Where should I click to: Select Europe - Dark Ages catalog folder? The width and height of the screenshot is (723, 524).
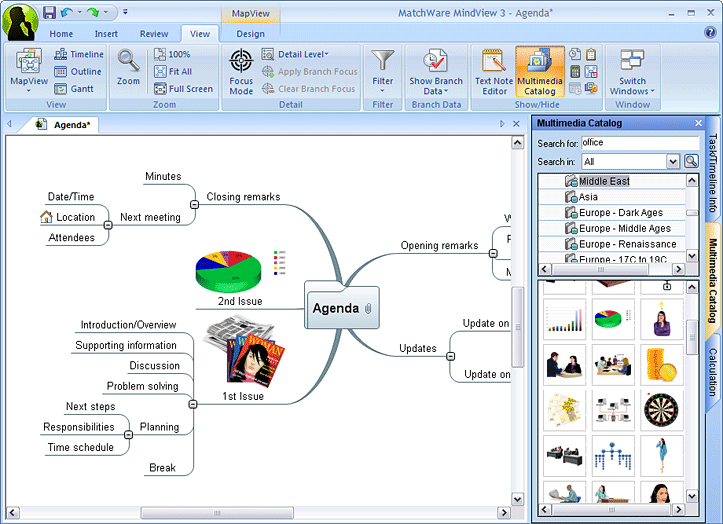point(614,213)
